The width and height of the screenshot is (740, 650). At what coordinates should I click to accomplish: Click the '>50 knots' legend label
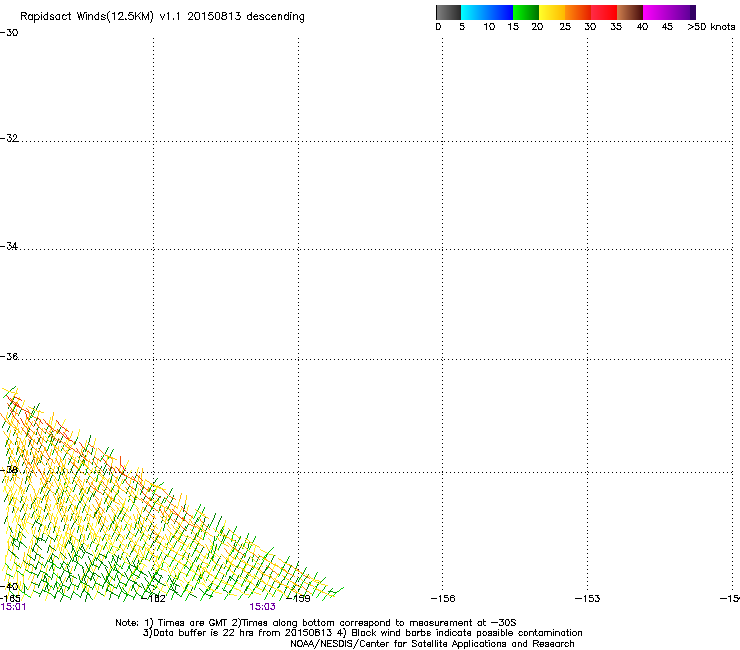tap(711, 27)
